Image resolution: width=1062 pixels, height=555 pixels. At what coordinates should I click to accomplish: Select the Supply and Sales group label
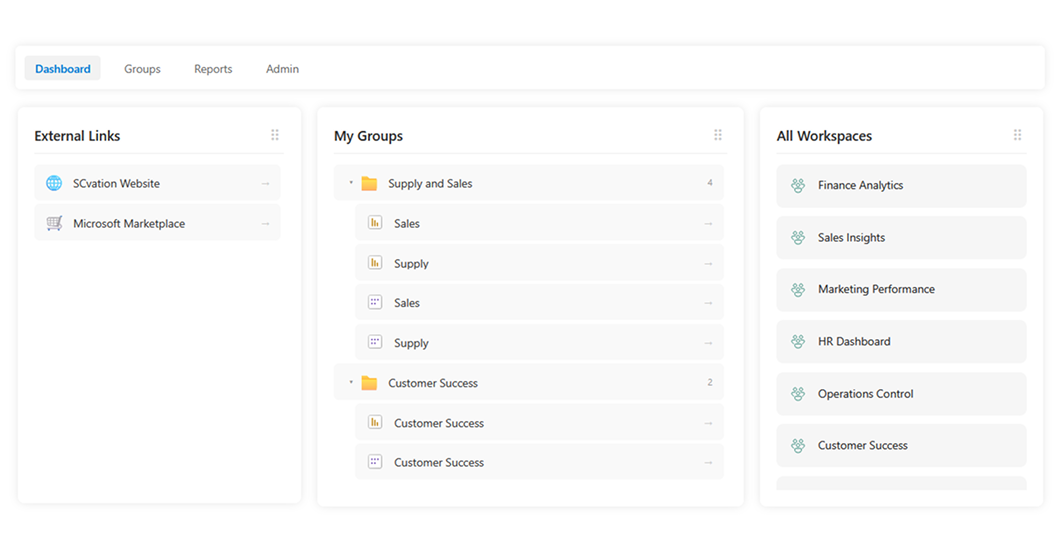(430, 184)
